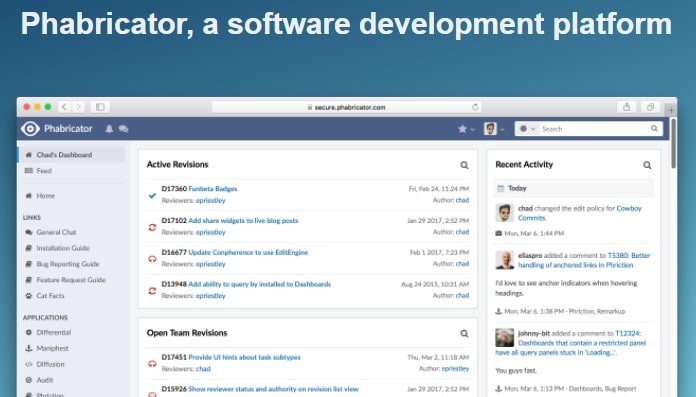
Task: Click johnny-bit's avatar in Recent Activity
Action: [505, 338]
